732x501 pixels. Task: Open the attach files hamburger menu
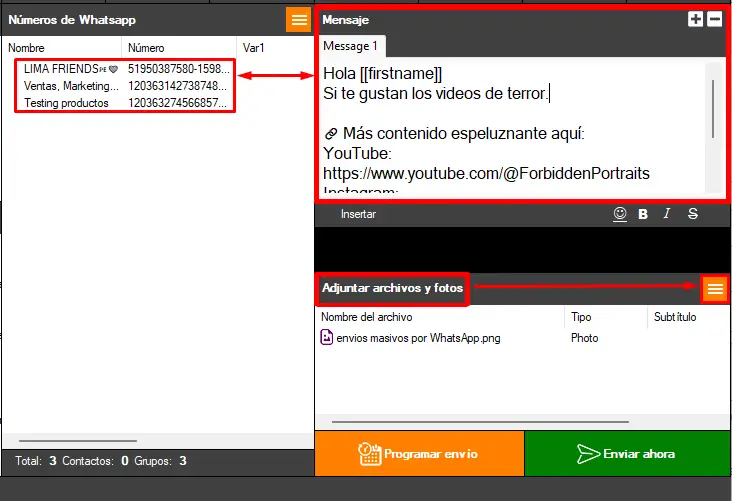pos(714,288)
